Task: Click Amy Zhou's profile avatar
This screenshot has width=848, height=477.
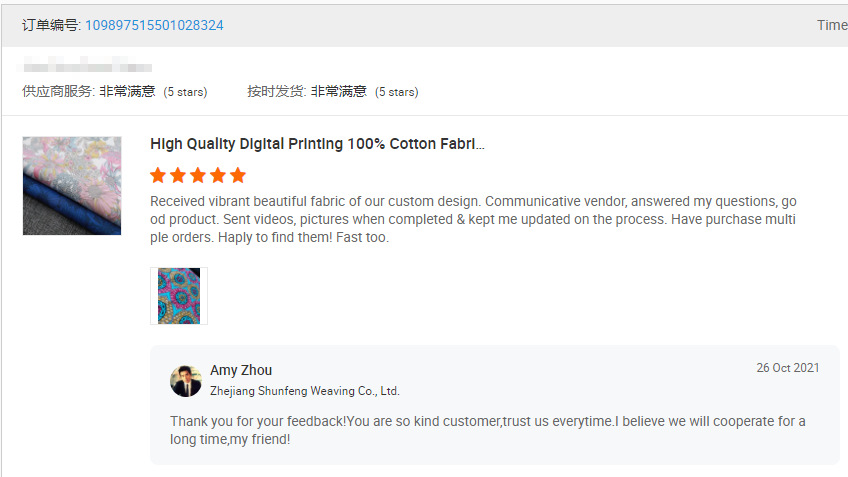Action: pos(186,380)
